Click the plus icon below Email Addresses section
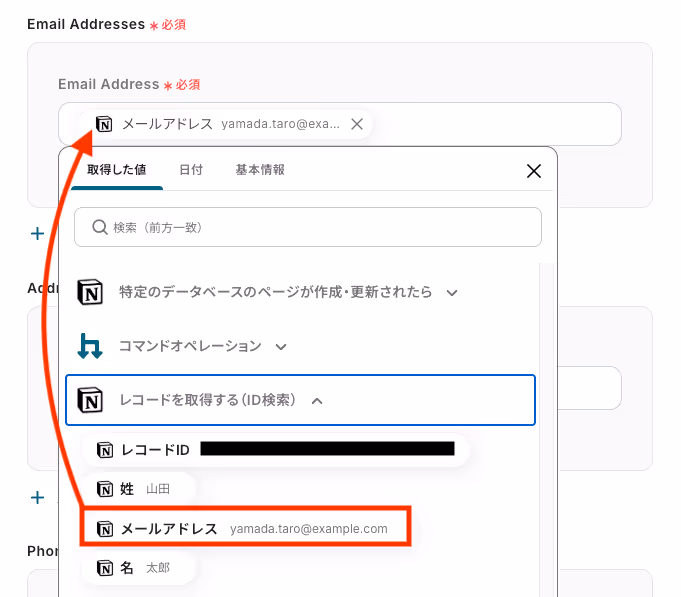Viewport: 681px width, 597px height. coord(38,234)
